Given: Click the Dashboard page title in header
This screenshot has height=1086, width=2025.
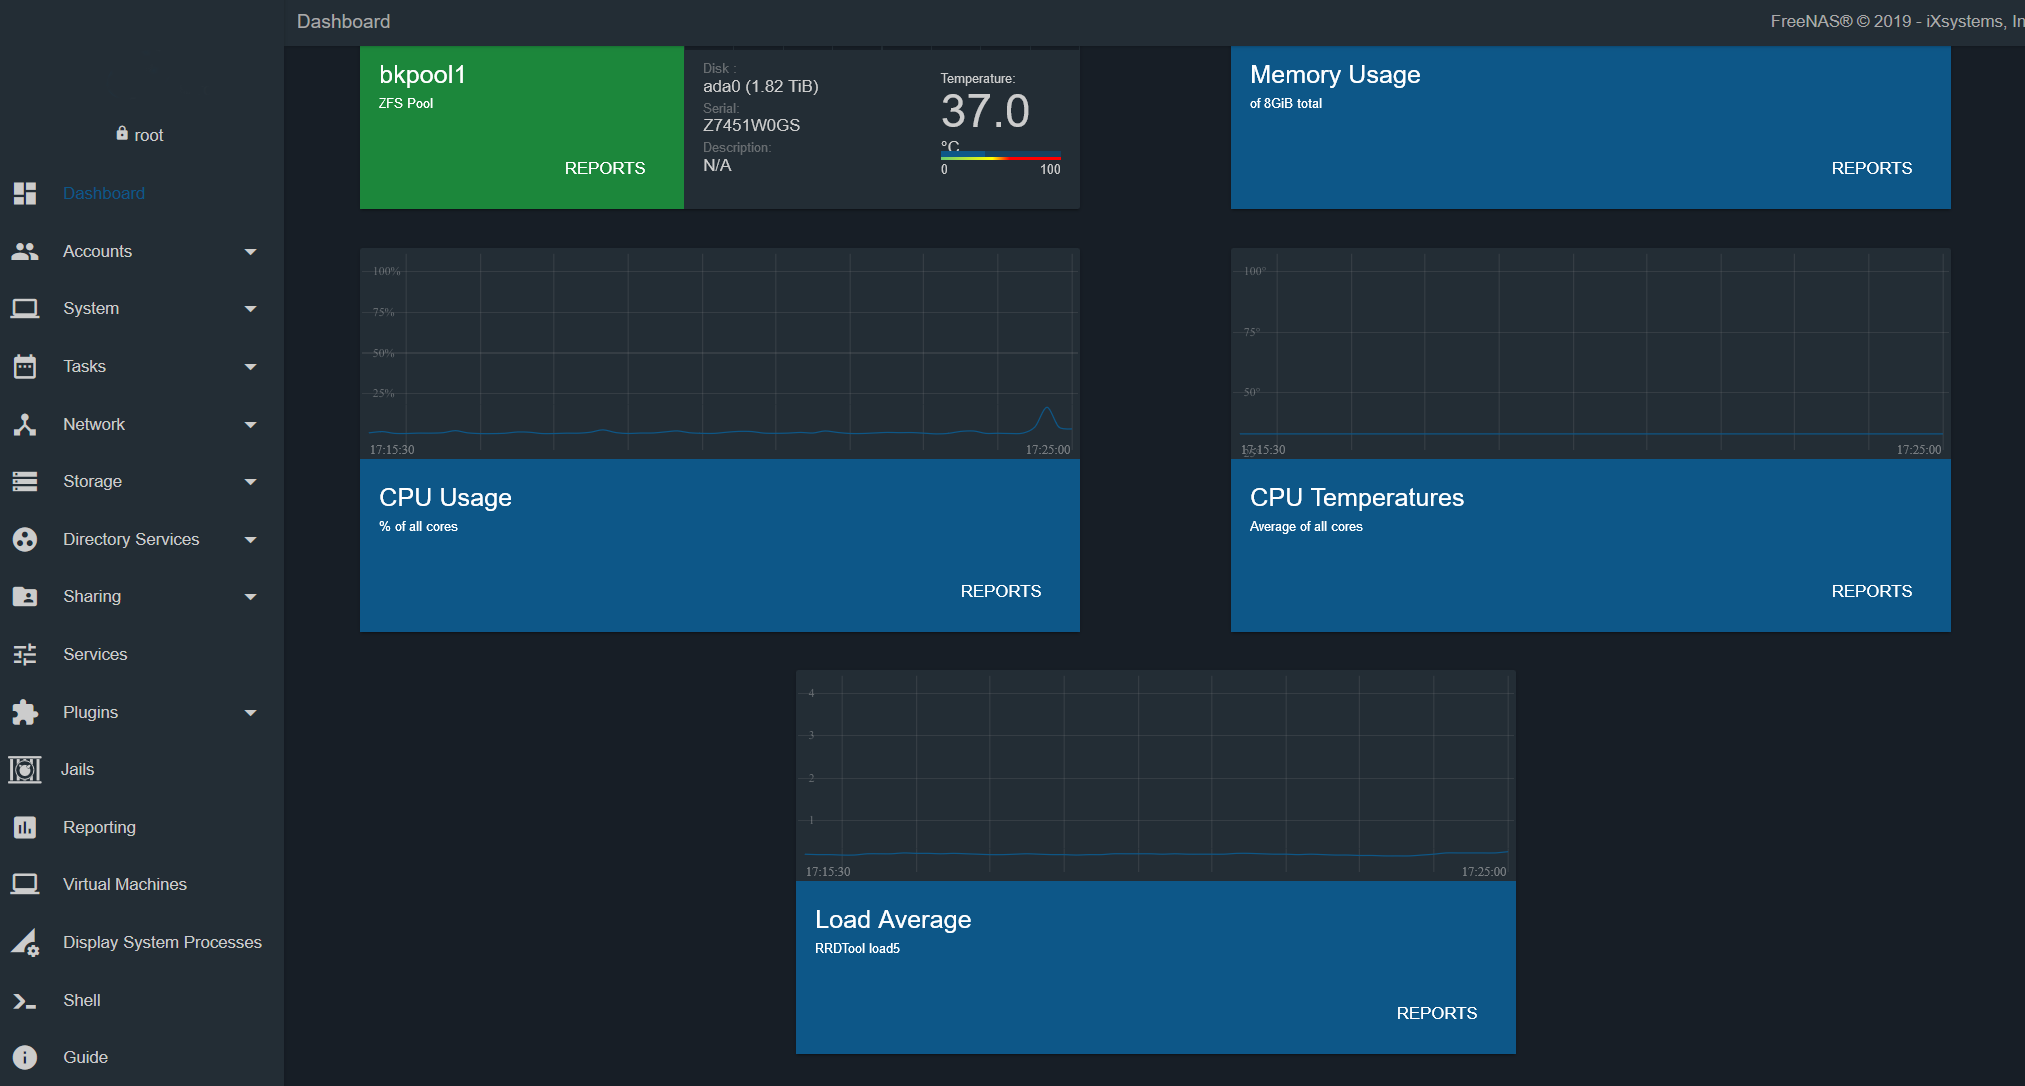Looking at the screenshot, I should click(343, 21).
